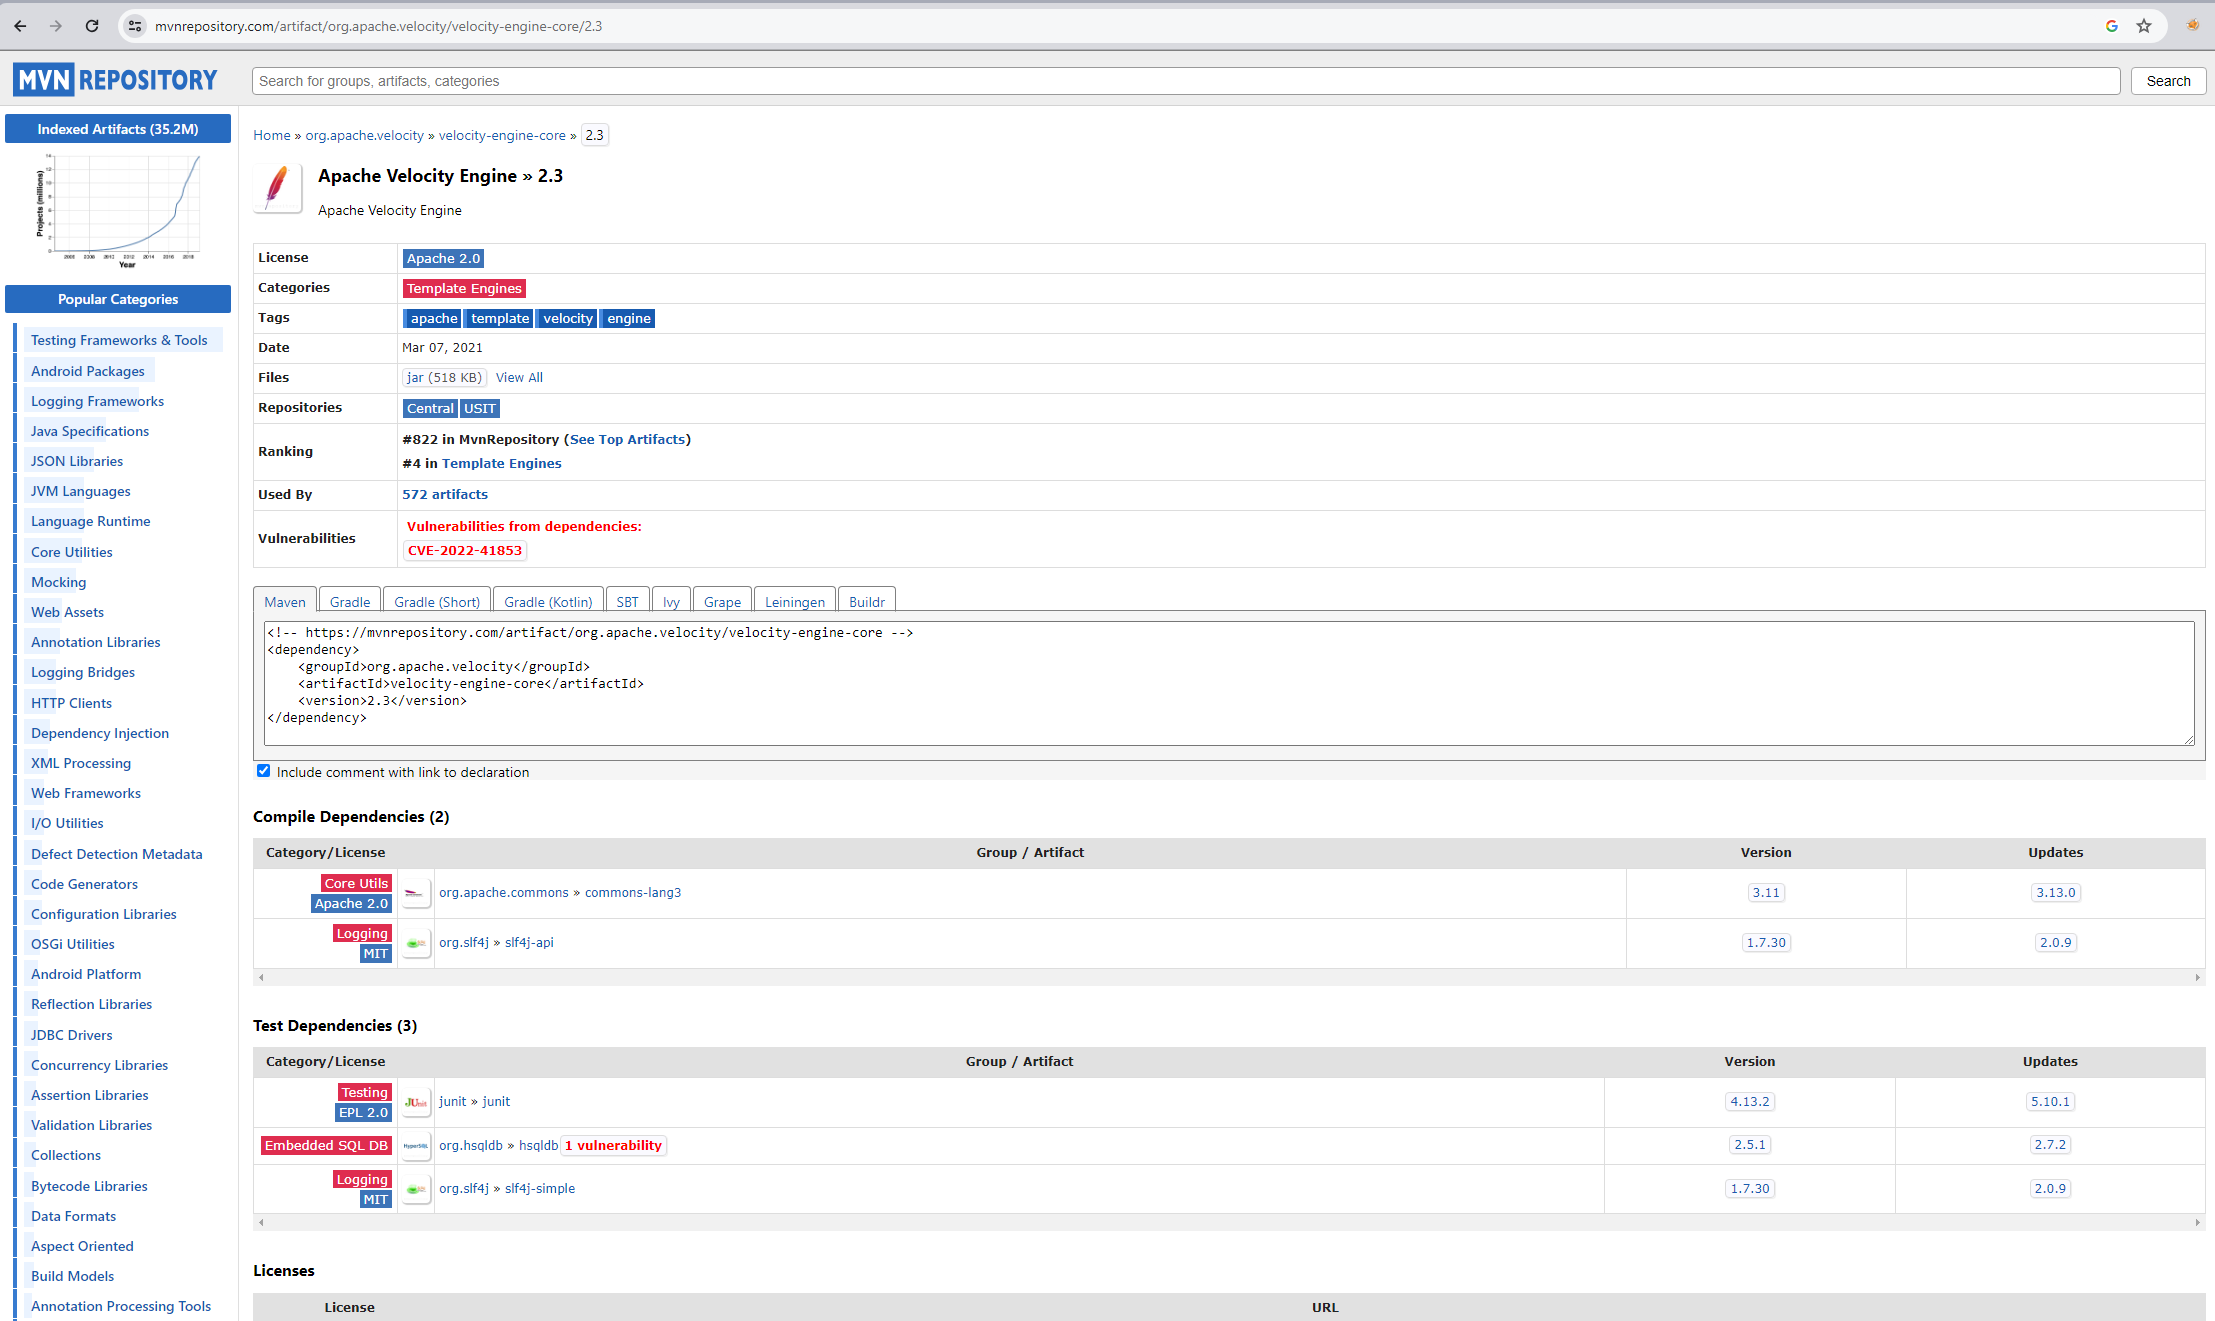The width and height of the screenshot is (2215, 1321).
Task: Open the 572 artifacts used-by link
Action: coord(445,494)
